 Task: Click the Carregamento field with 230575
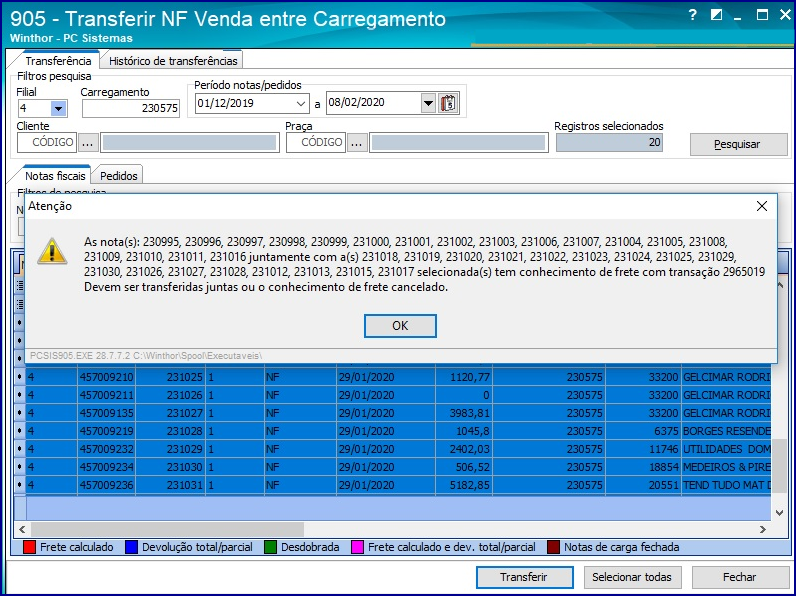pos(131,108)
